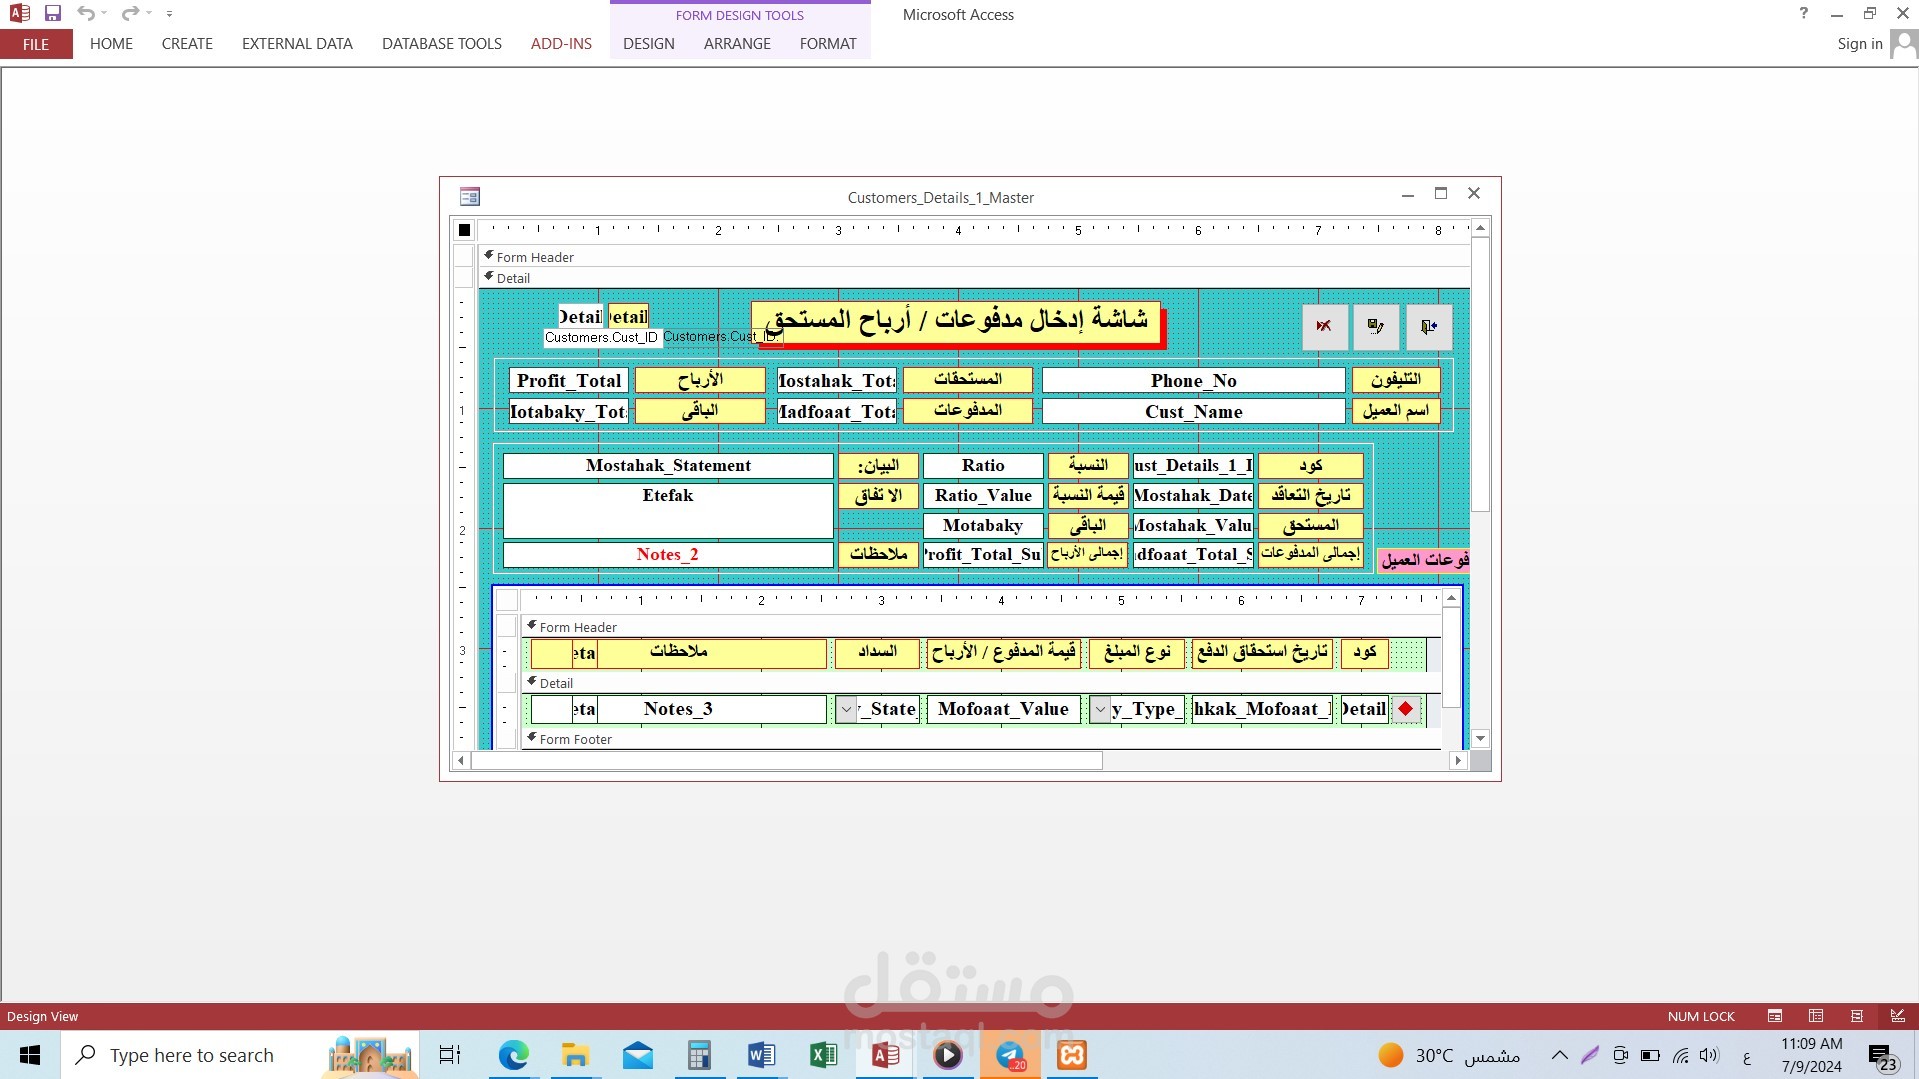Click the Customers_Details_1_Master form window icon
This screenshot has height=1079, width=1919.
click(470, 197)
